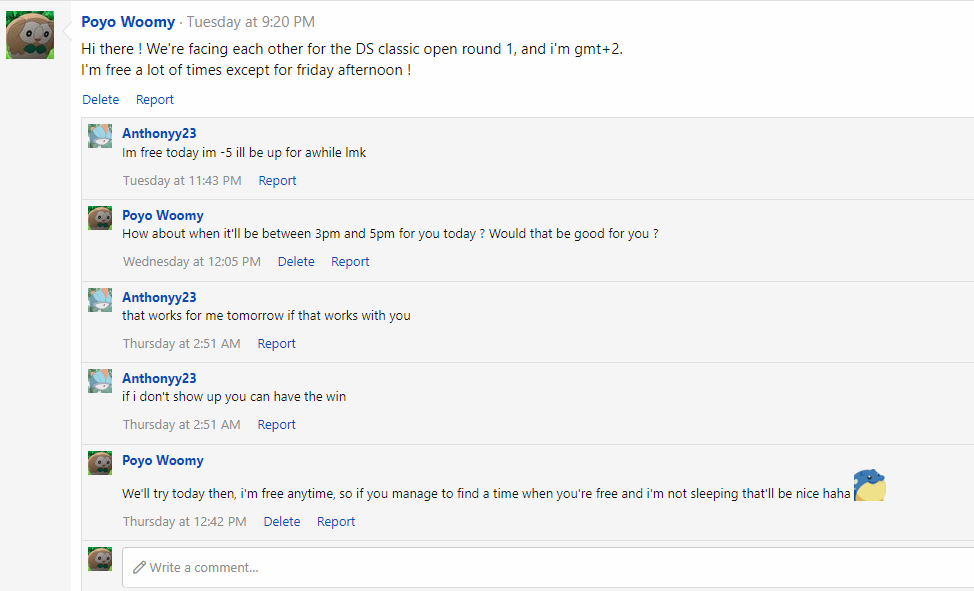Delete the Thursday 12:42 PM comment

(282, 522)
